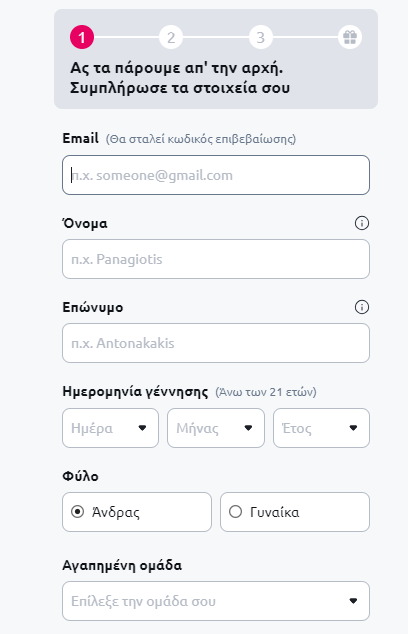Click the Όνομα first name field

[x=216, y=259]
